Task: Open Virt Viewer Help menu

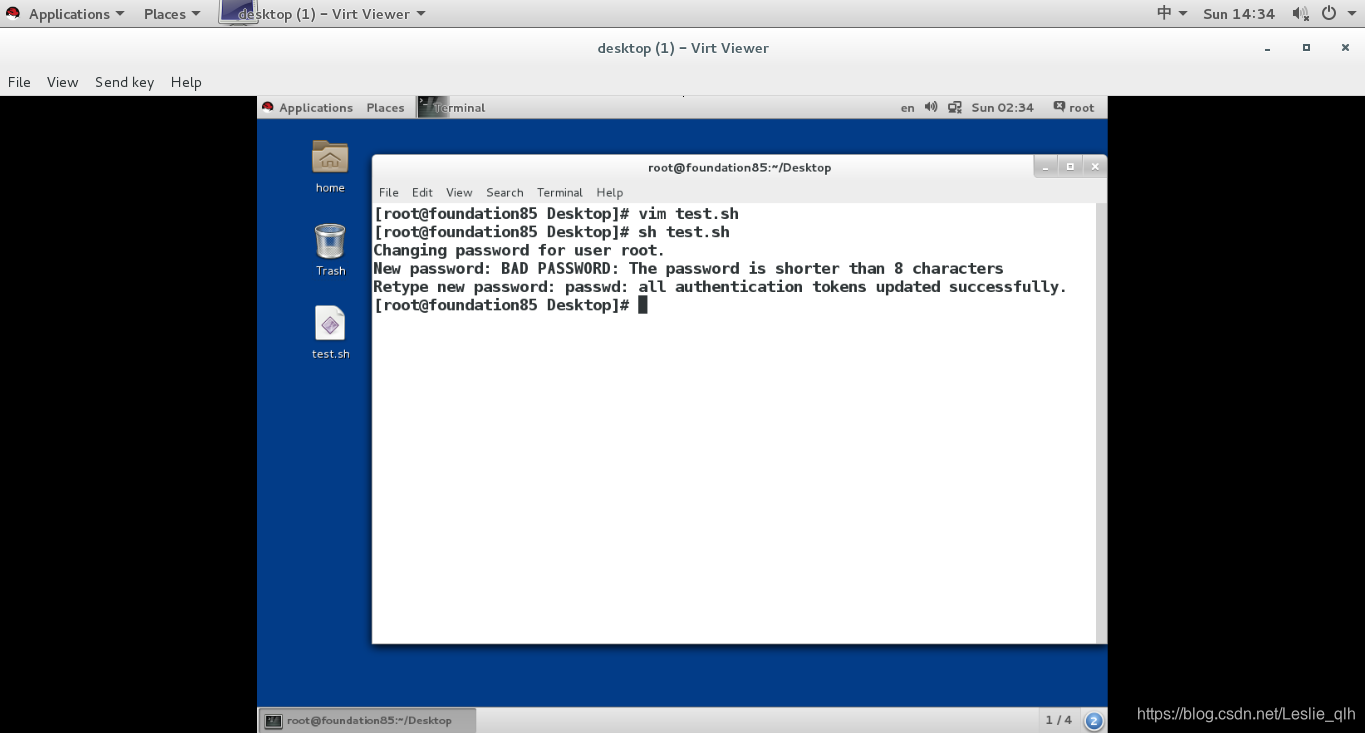Action: [186, 82]
